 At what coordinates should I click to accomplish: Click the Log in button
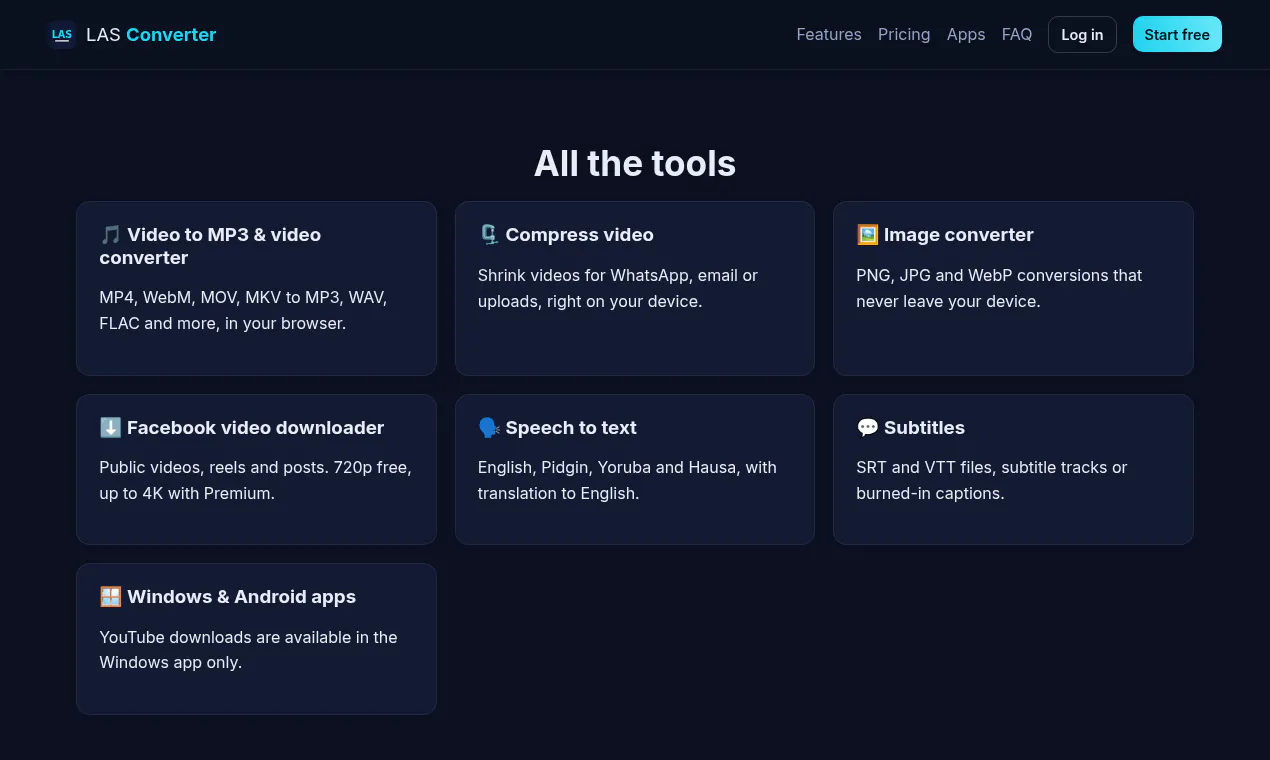point(1082,35)
